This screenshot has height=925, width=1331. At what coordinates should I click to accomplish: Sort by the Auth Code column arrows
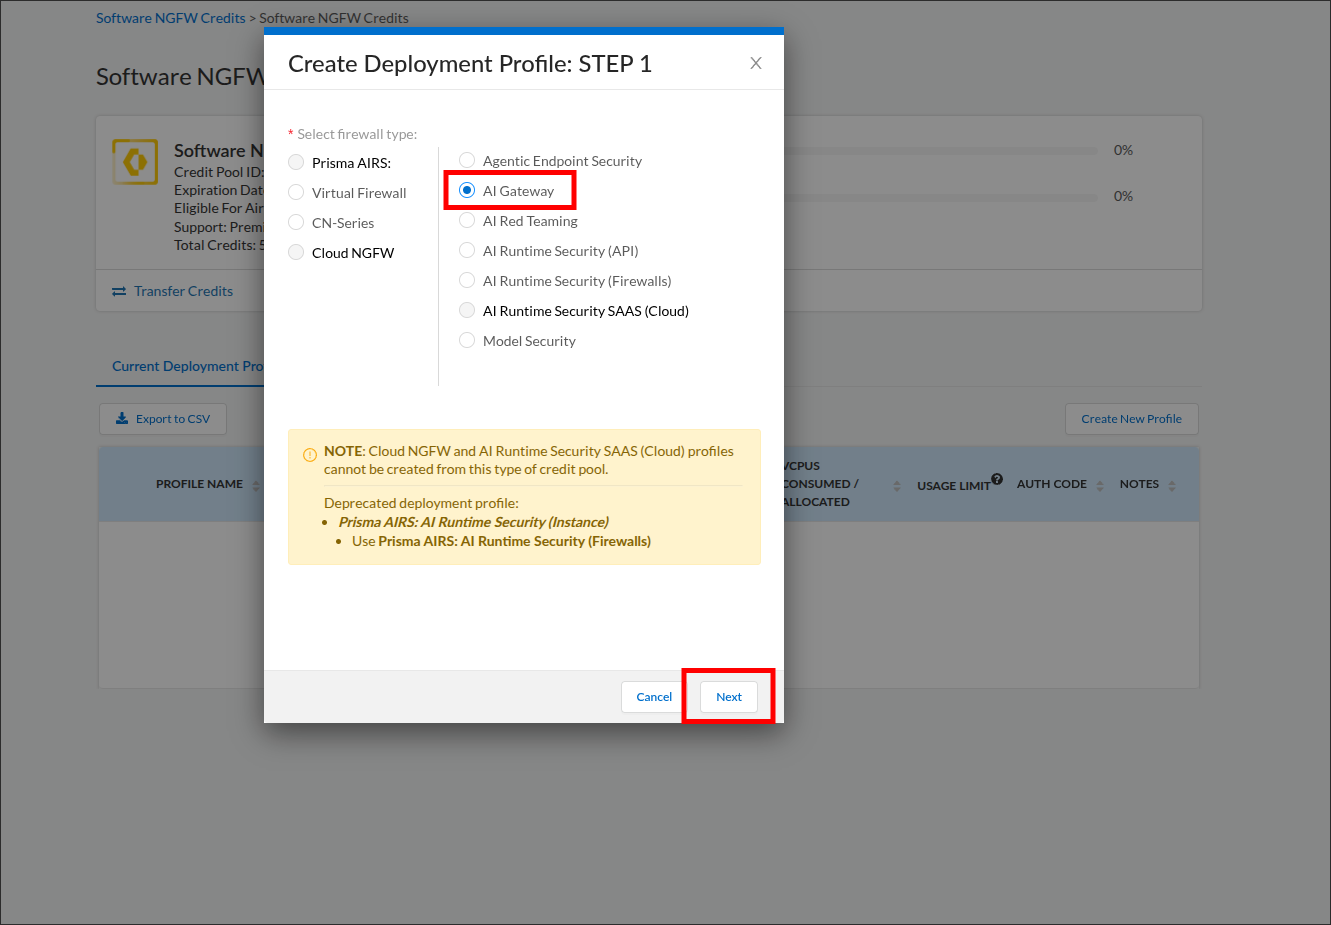[x=1100, y=486]
